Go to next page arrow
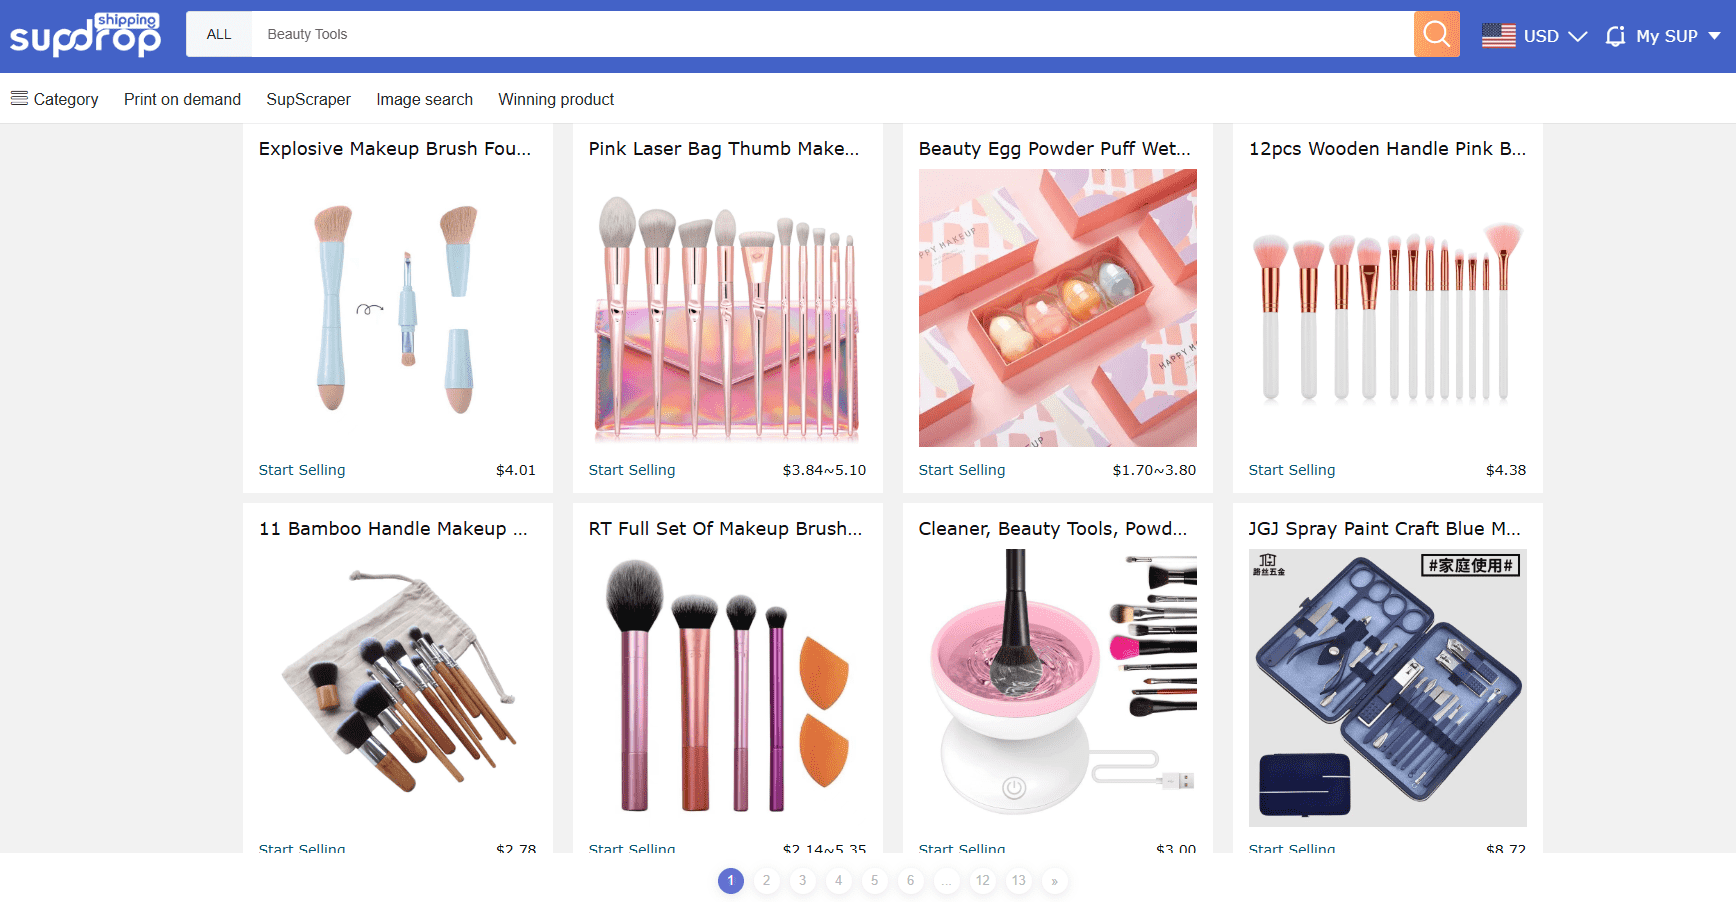 [x=1055, y=881]
